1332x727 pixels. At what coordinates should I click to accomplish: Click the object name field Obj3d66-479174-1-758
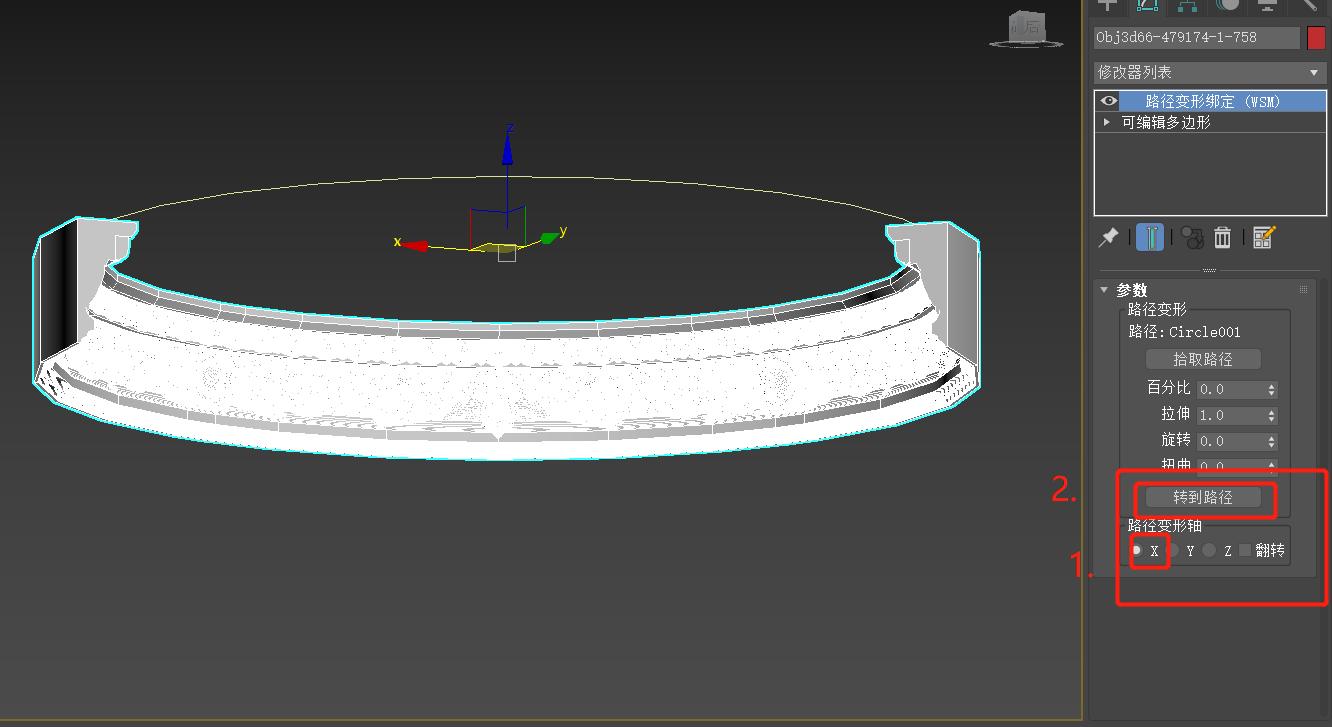(x=1196, y=37)
